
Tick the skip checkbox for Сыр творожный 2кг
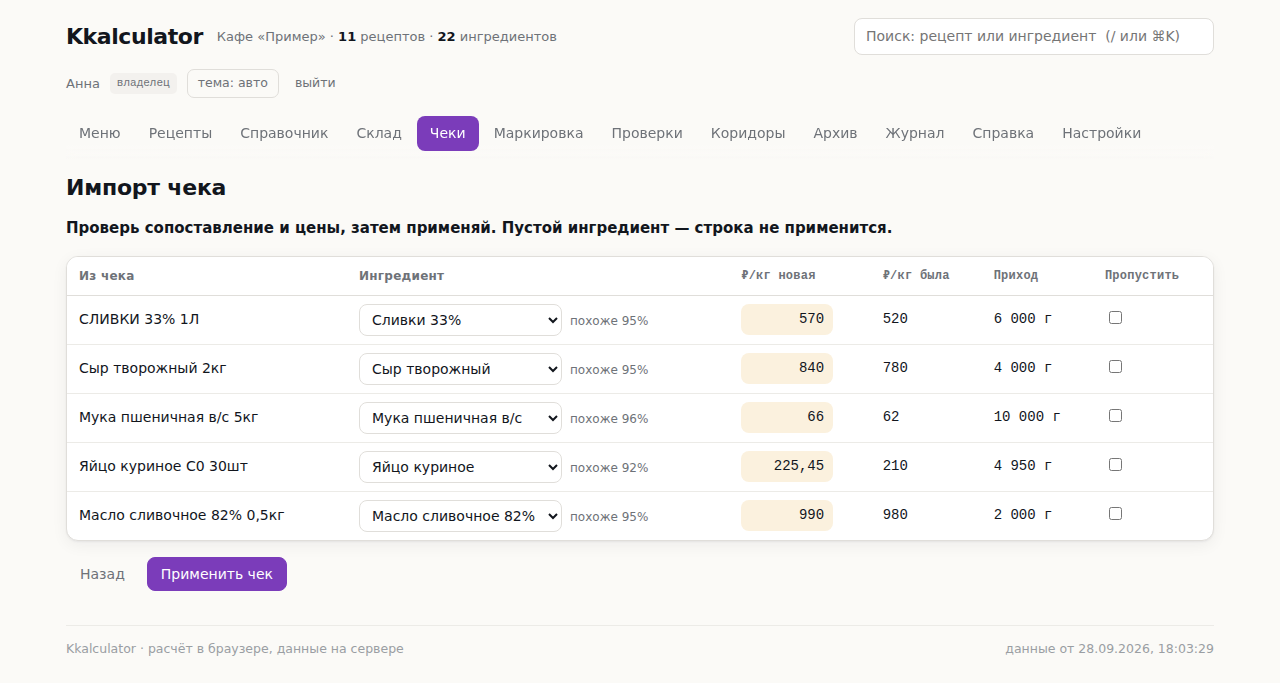1115,366
